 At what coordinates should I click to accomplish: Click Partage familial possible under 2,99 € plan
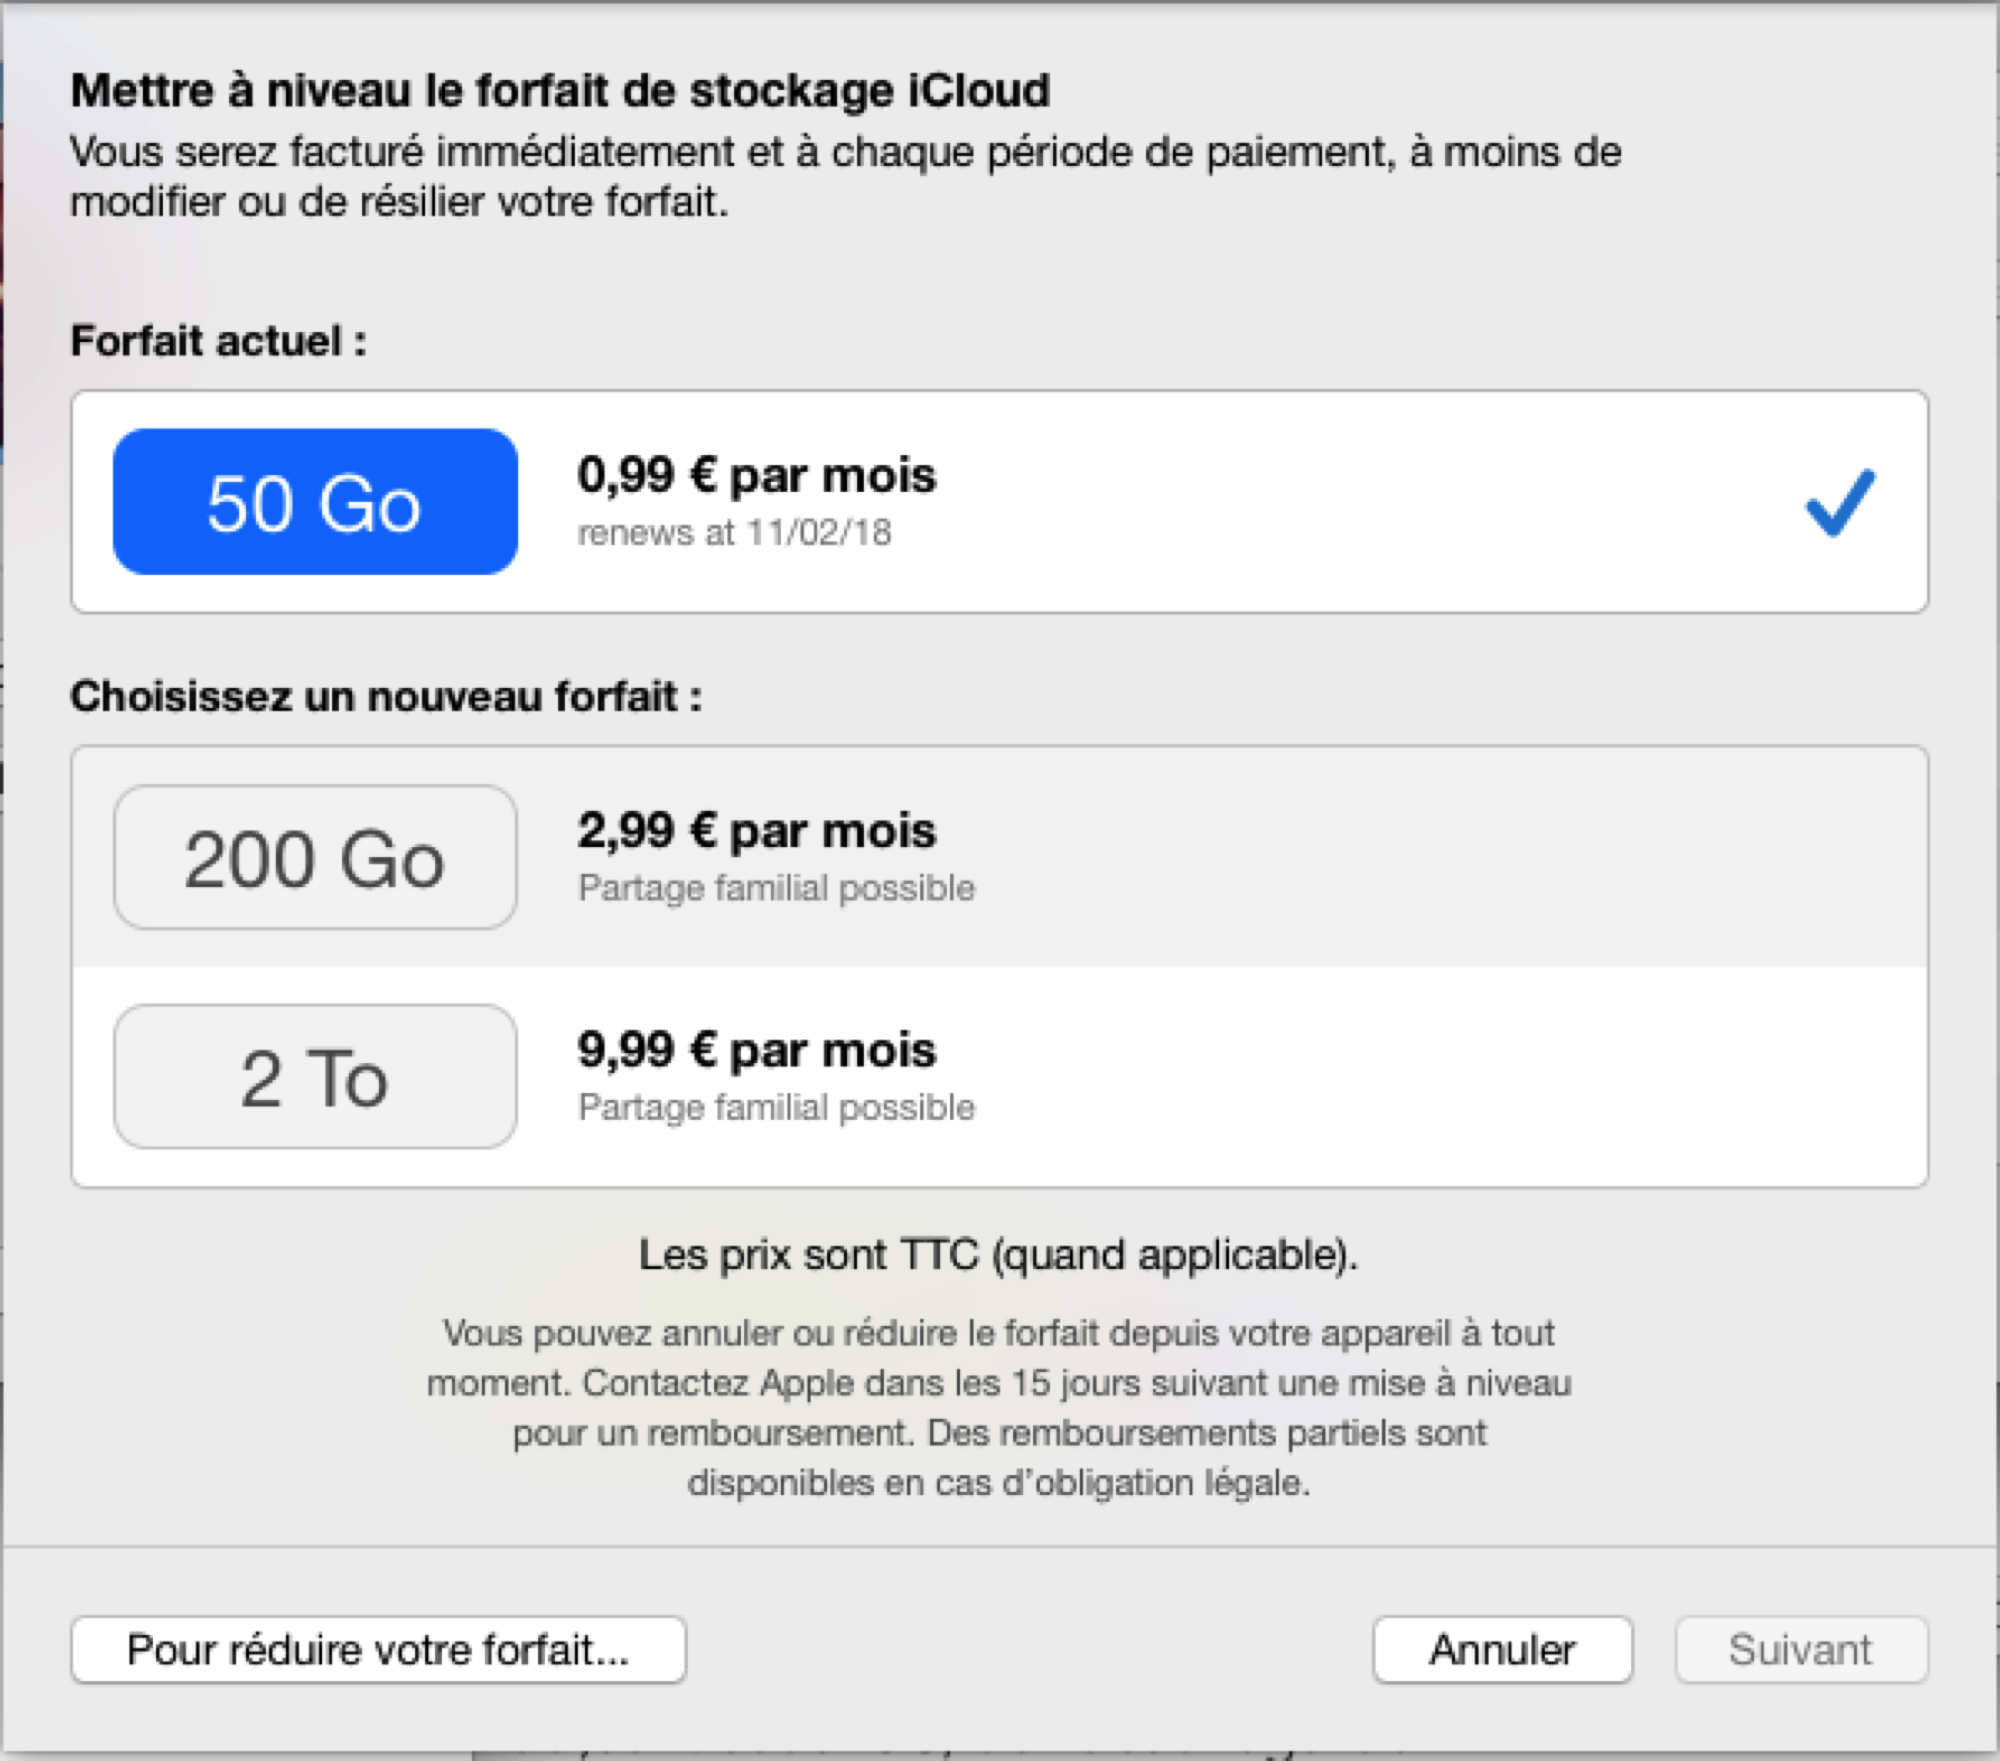776,888
